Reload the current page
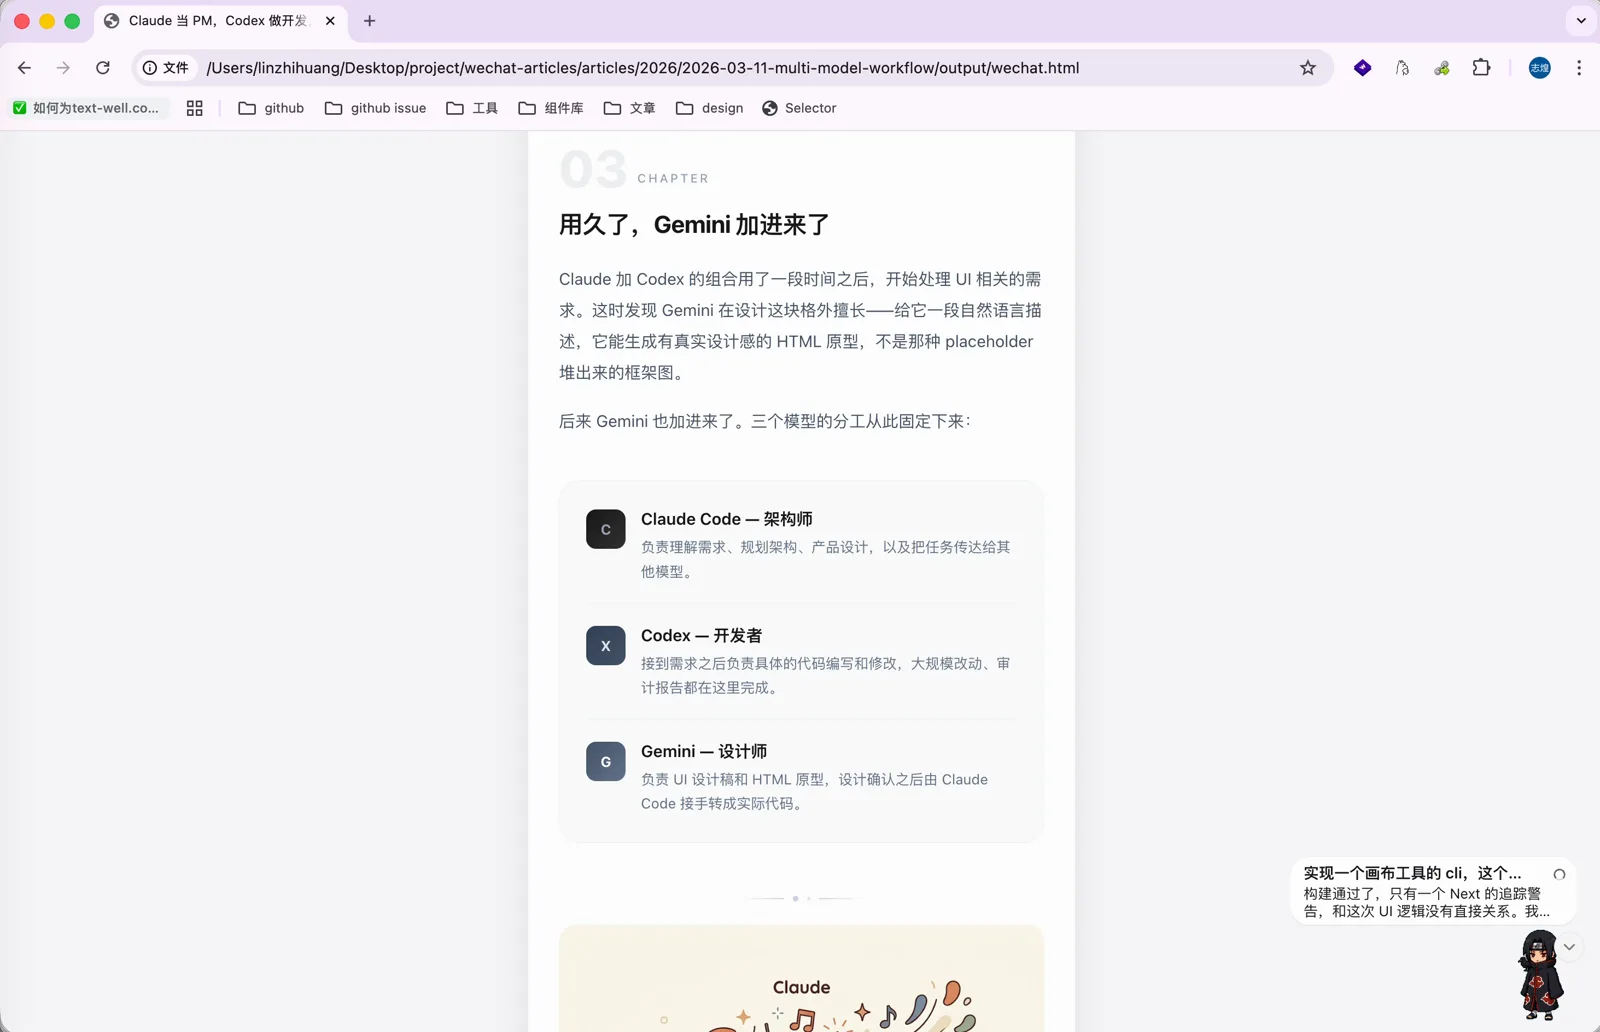 pos(103,68)
